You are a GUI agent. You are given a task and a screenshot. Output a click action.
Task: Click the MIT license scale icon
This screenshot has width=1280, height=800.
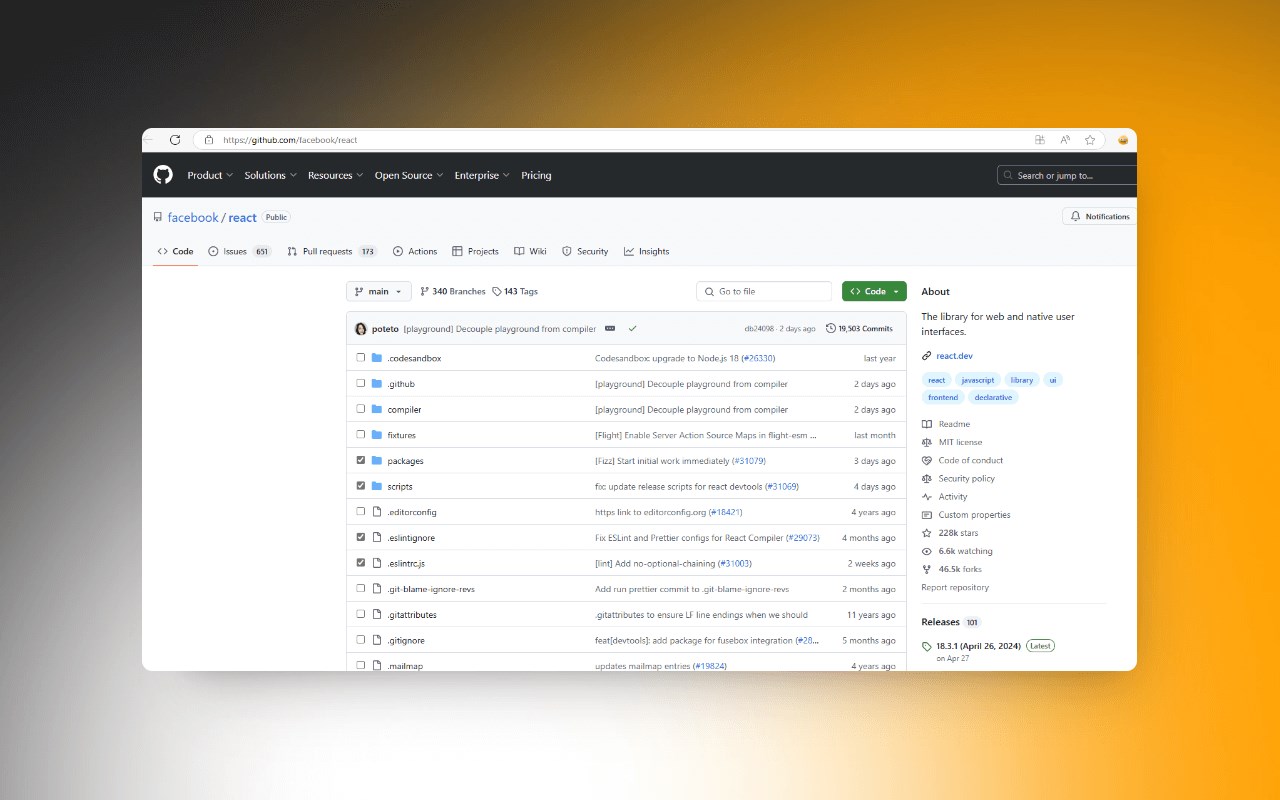pyautogui.click(x=927, y=442)
